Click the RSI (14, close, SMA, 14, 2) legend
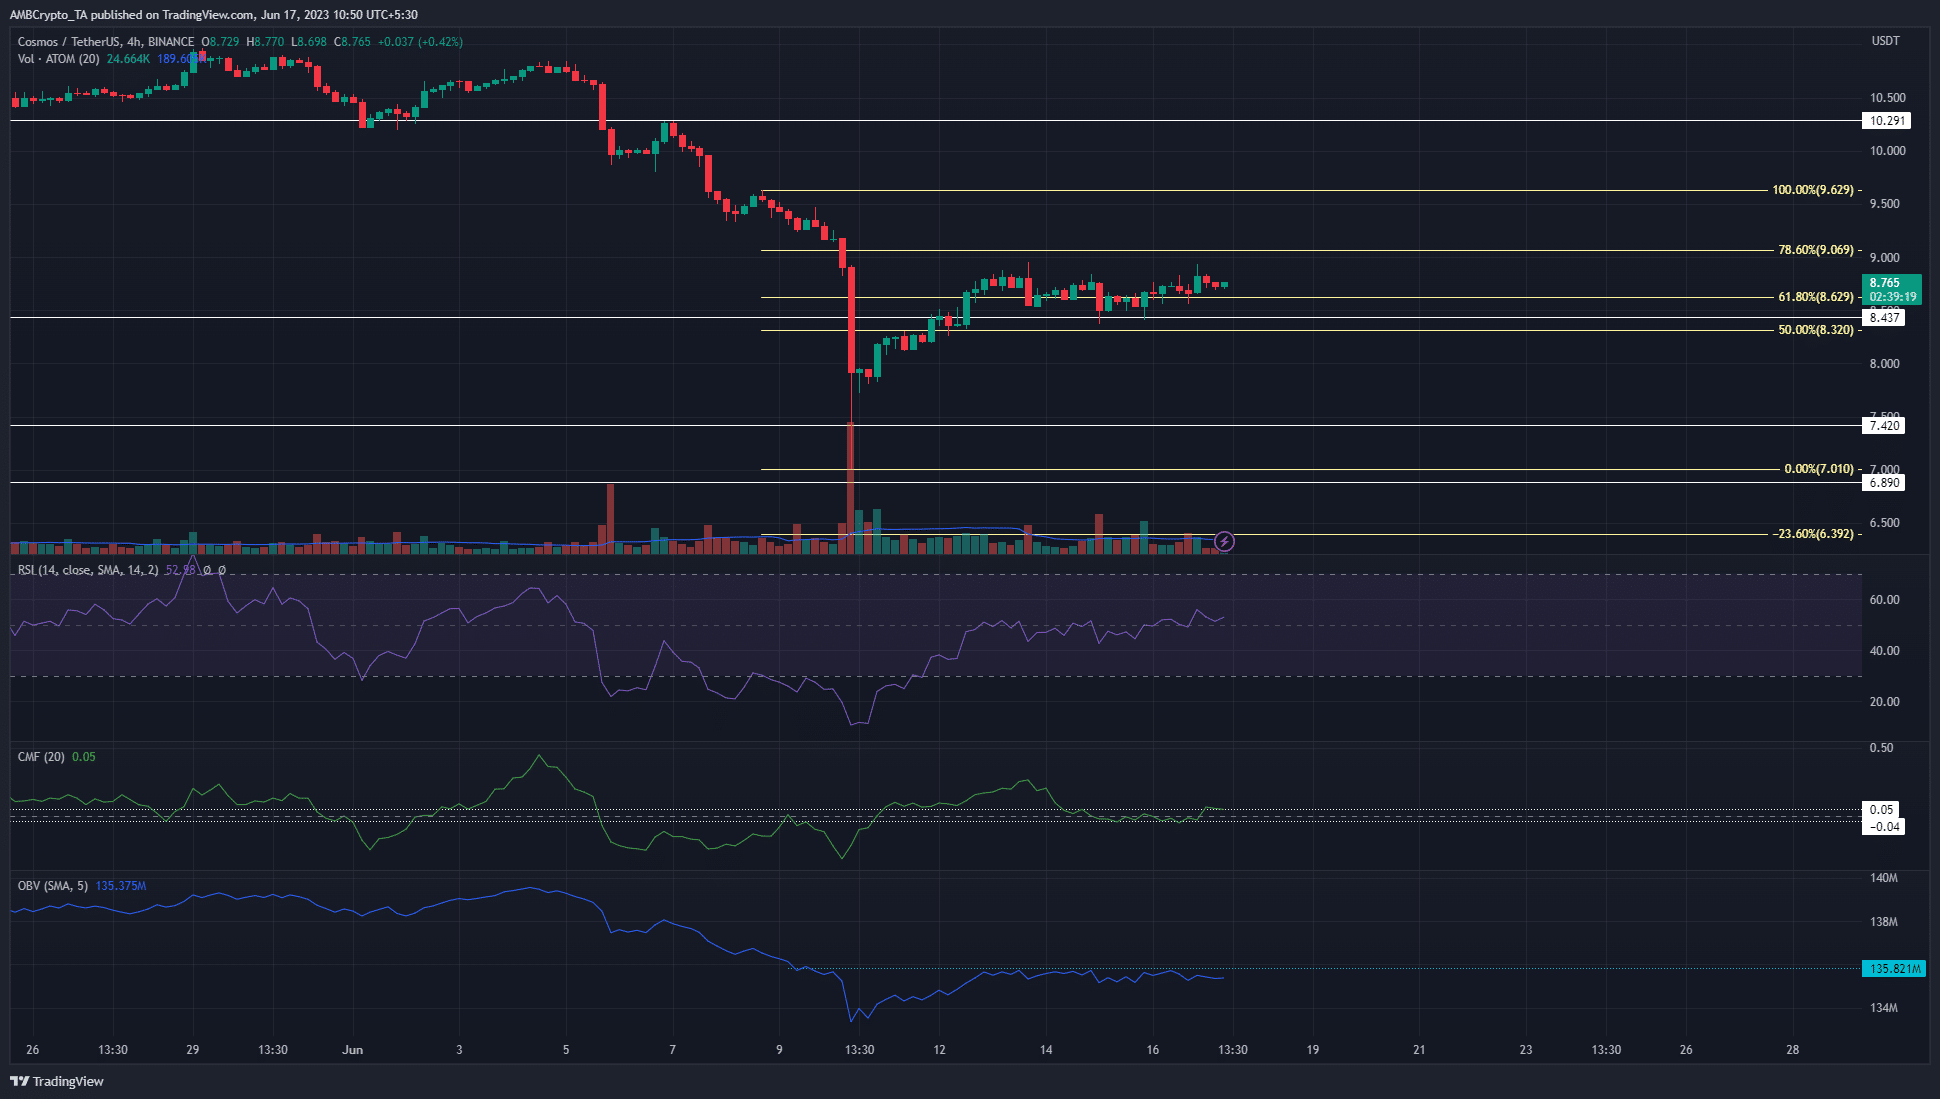 coord(88,570)
